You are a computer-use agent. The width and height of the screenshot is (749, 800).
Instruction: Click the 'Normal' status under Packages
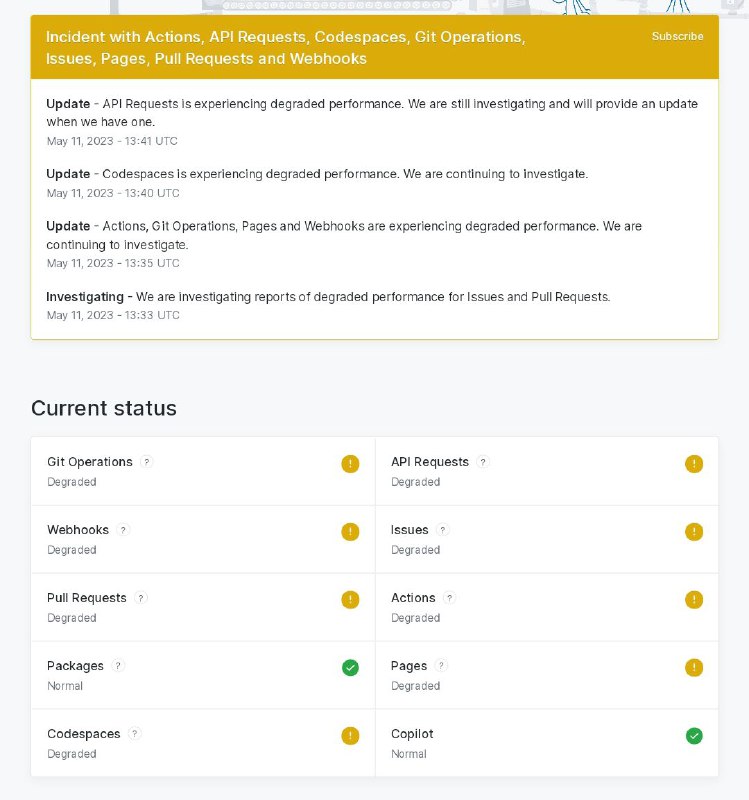click(65, 686)
